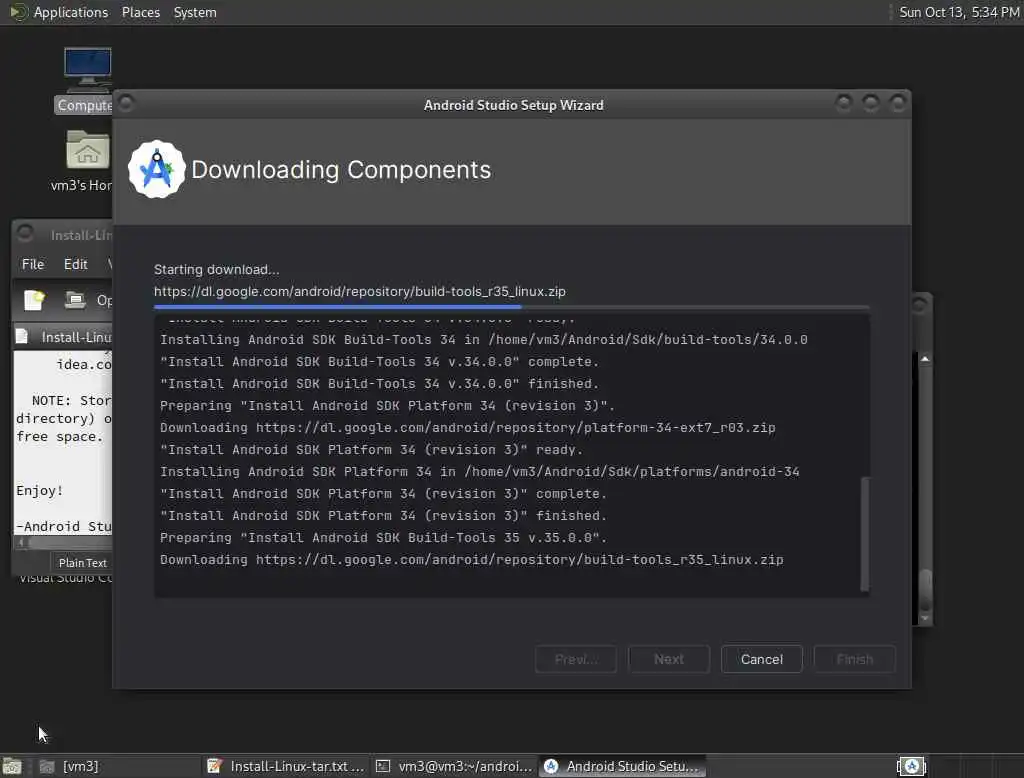
Task: Switch to the vm3 terminal taskbar window
Action: 455,766
